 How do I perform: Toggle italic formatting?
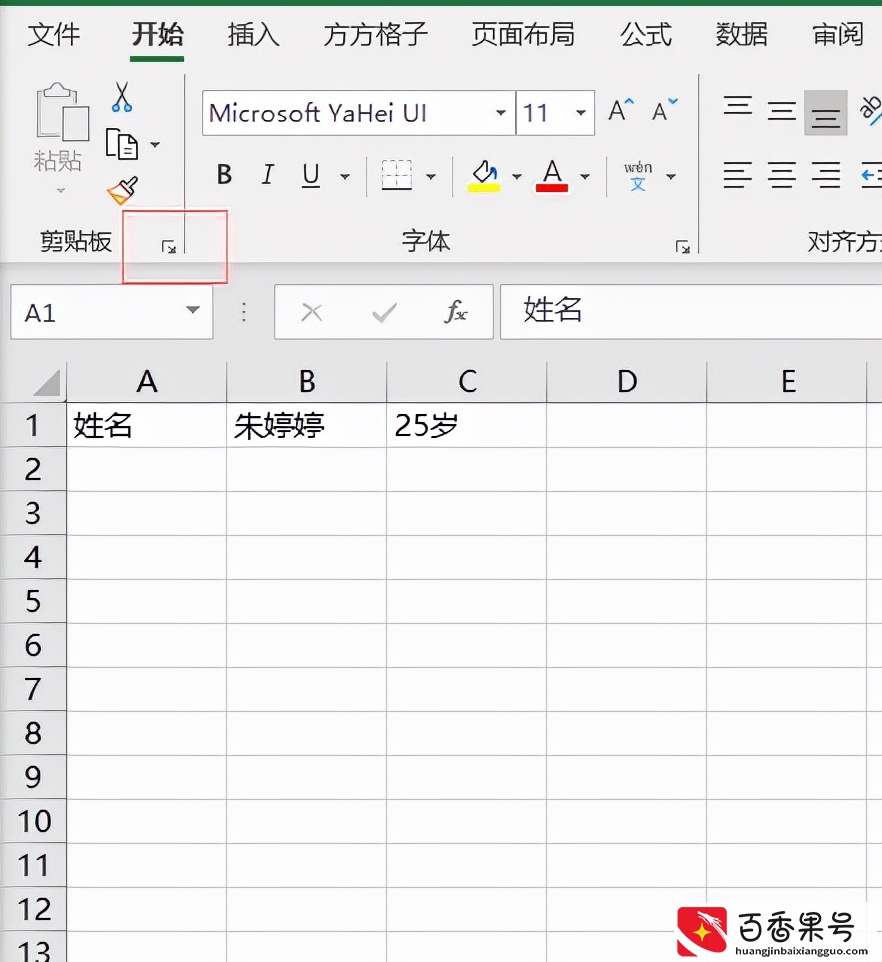click(267, 175)
